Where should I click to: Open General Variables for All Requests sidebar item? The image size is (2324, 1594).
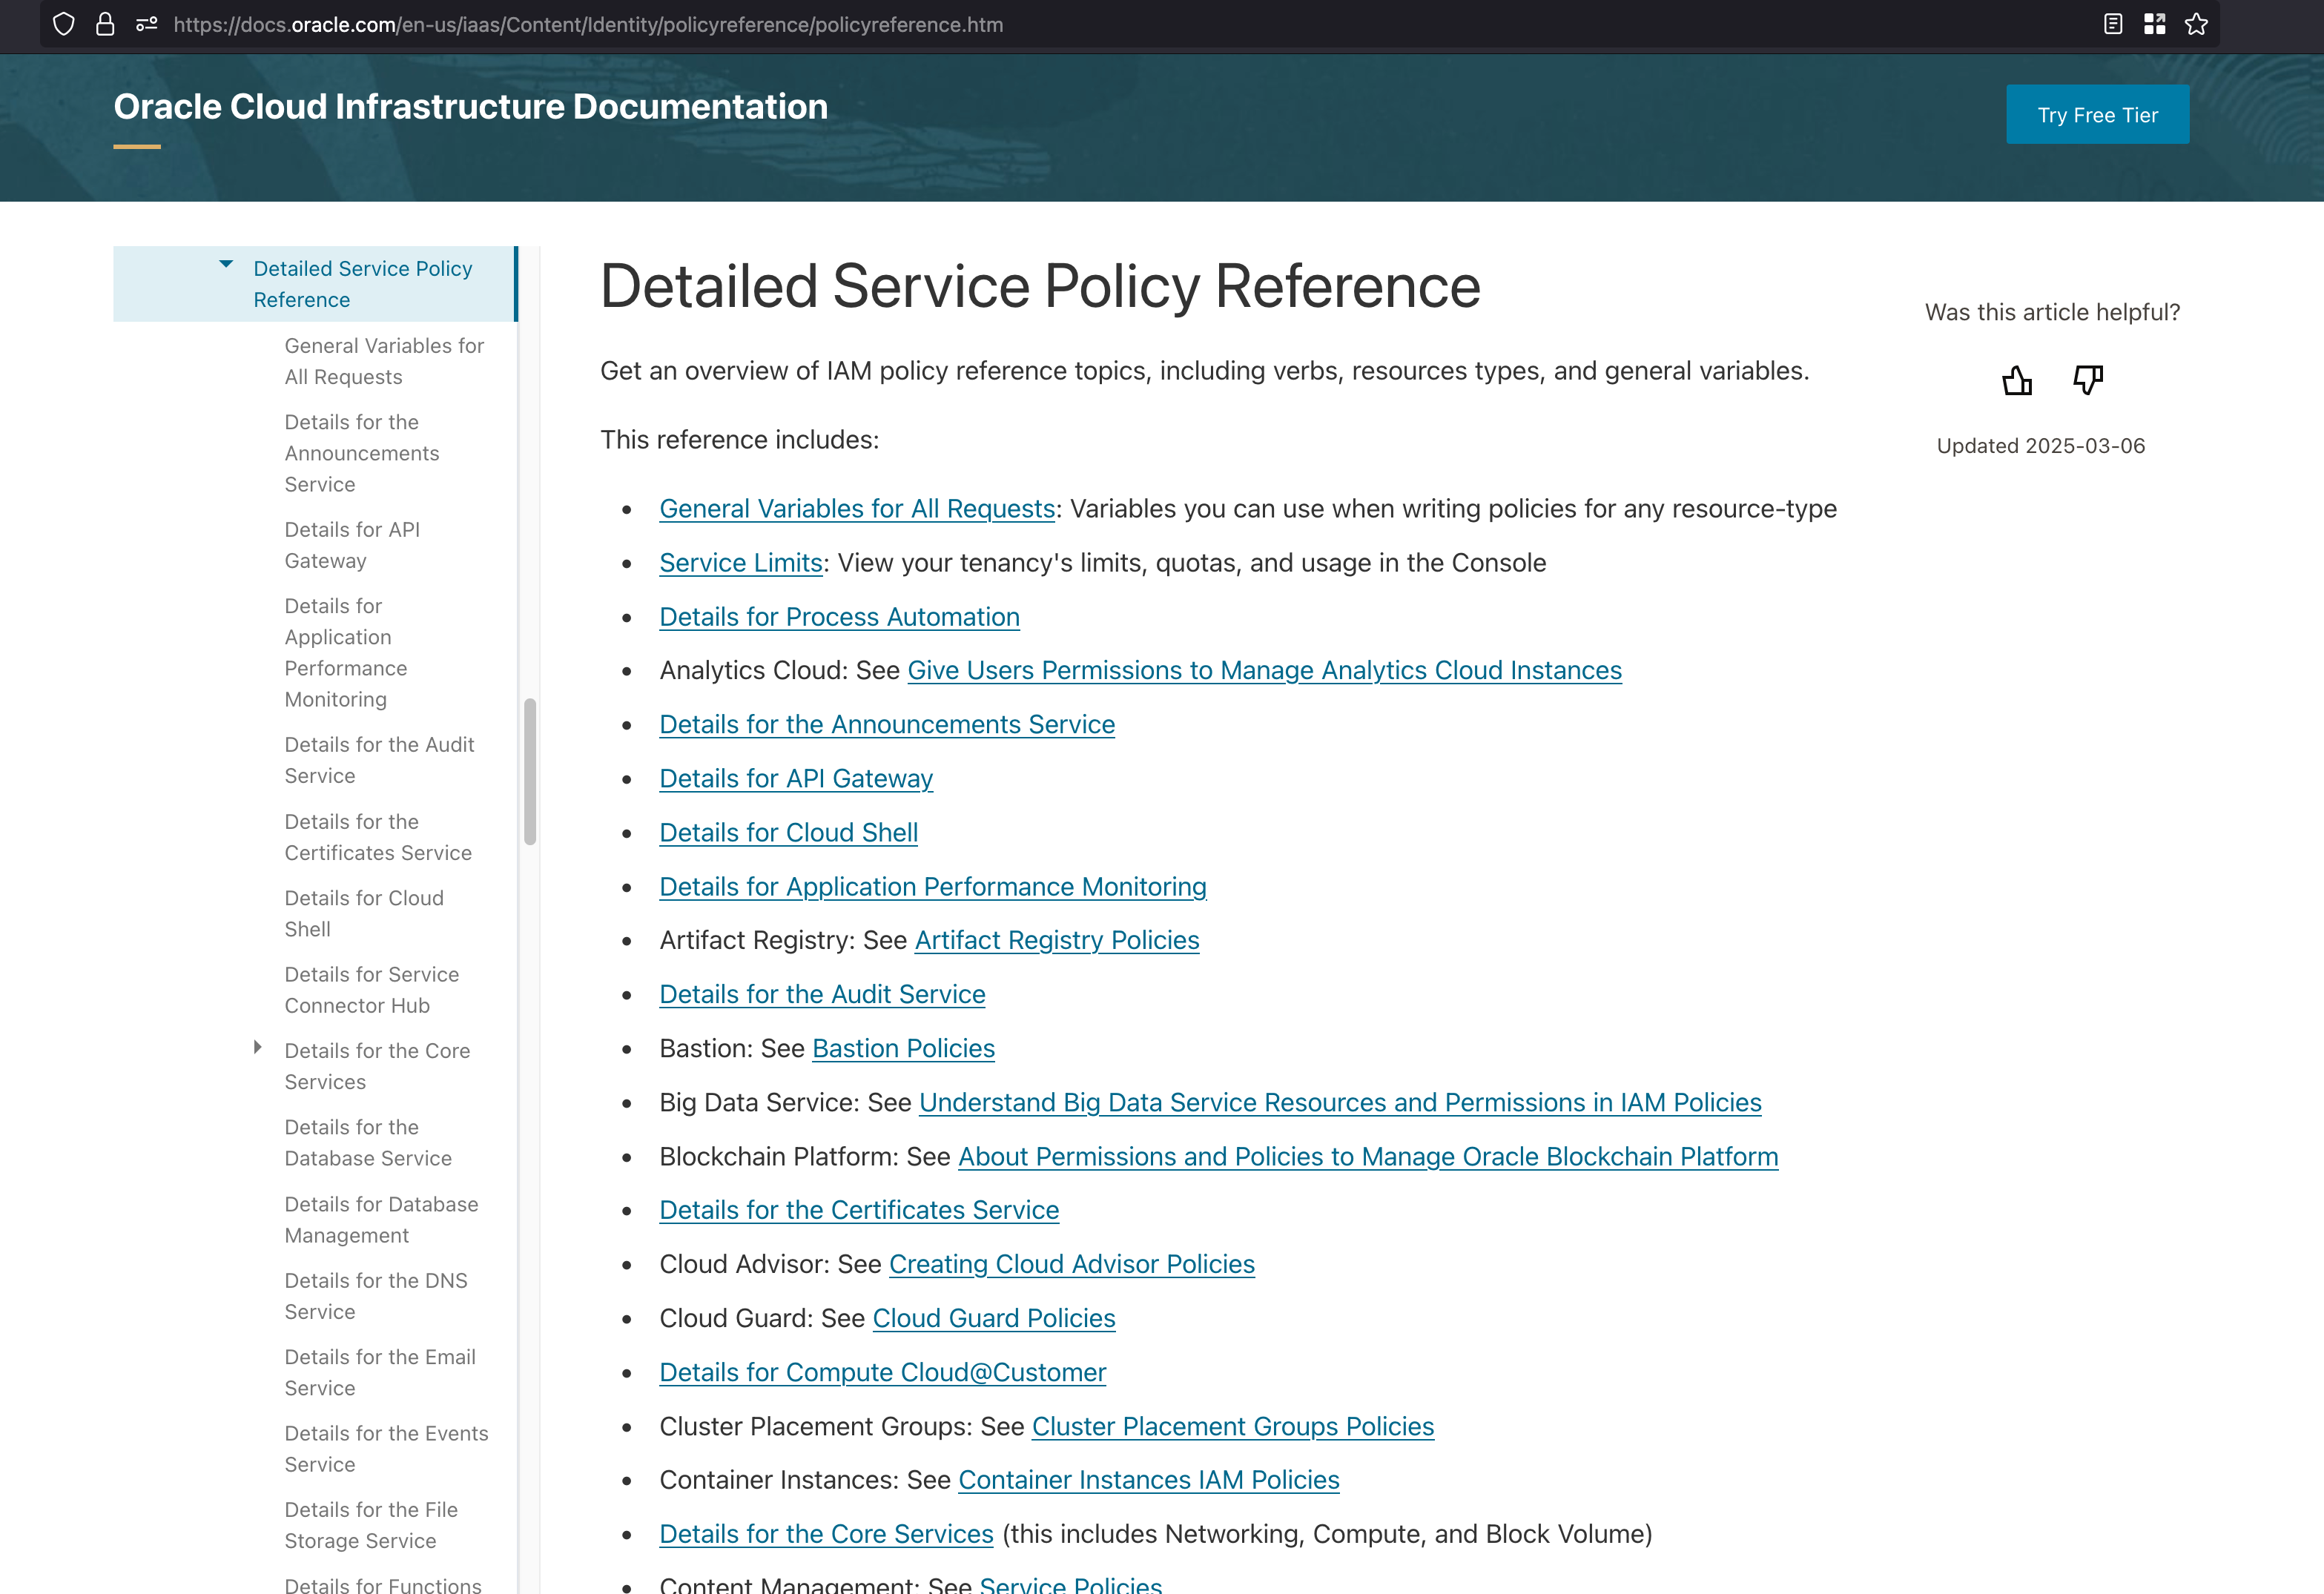click(384, 361)
